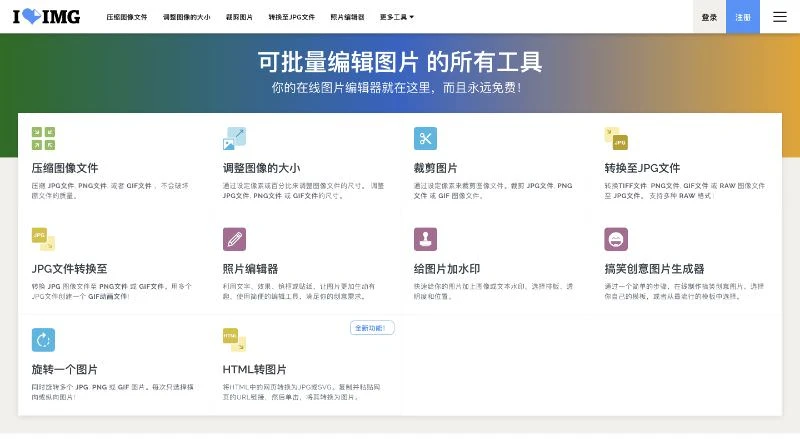The height and width of the screenshot is (439, 800).
Task: Click the 裁剪图片 scissors crop icon
Action: click(x=425, y=139)
